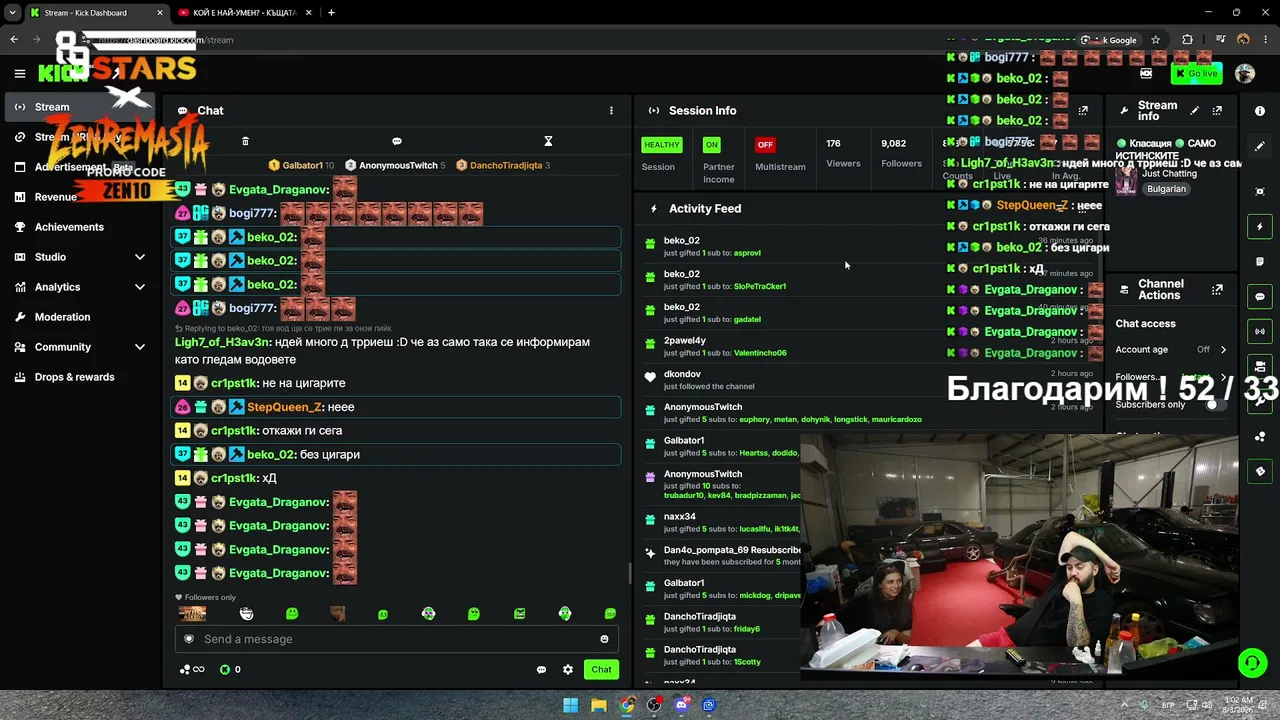The width and height of the screenshot is (1280, 720).
Task: Select top gifter AnonymousTwitch
Action: tap(395, 165)
